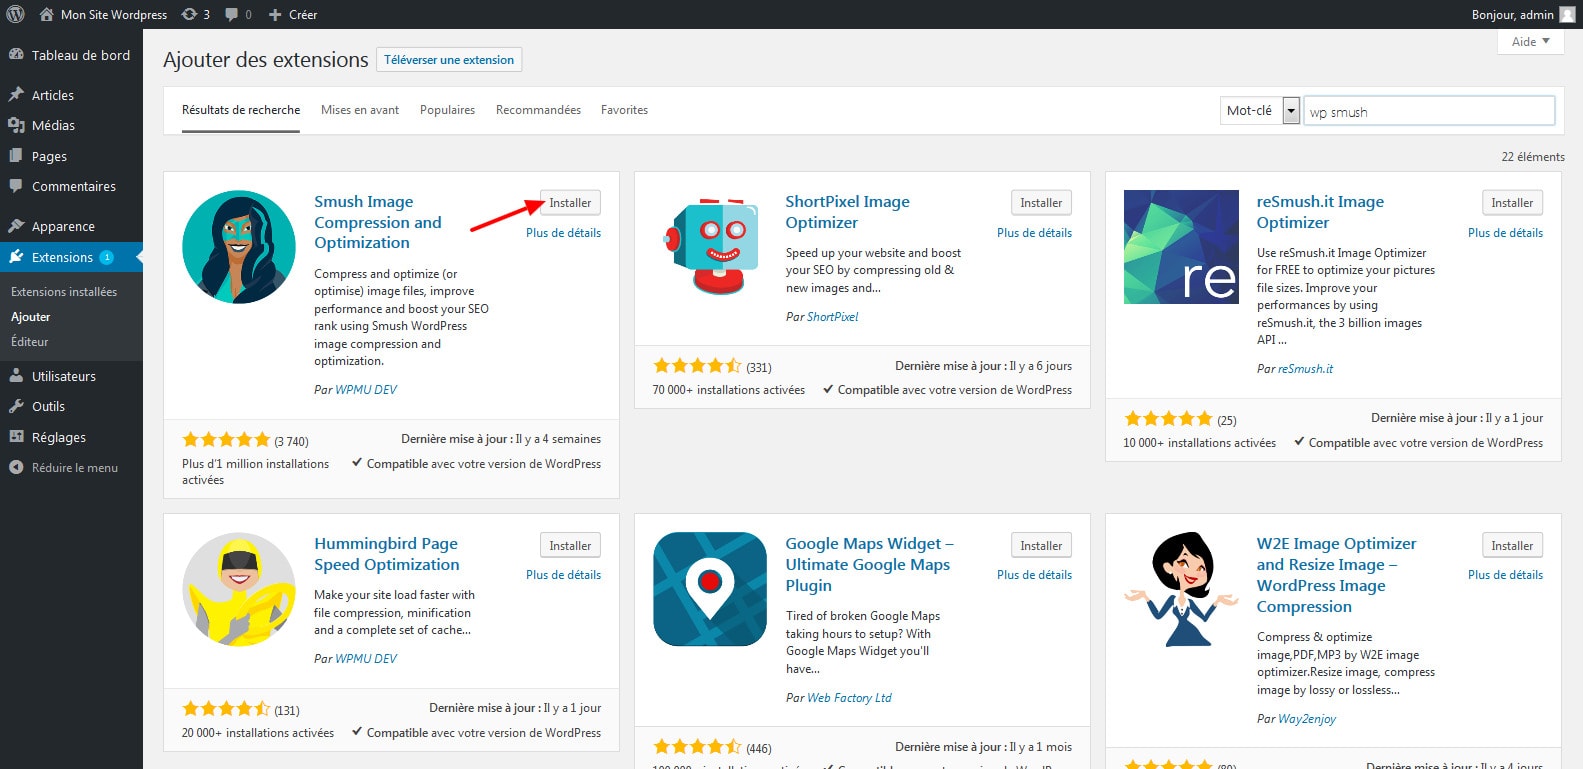
Task: Open Tableau de bord dashboard icon
Action: pos(16,55)
